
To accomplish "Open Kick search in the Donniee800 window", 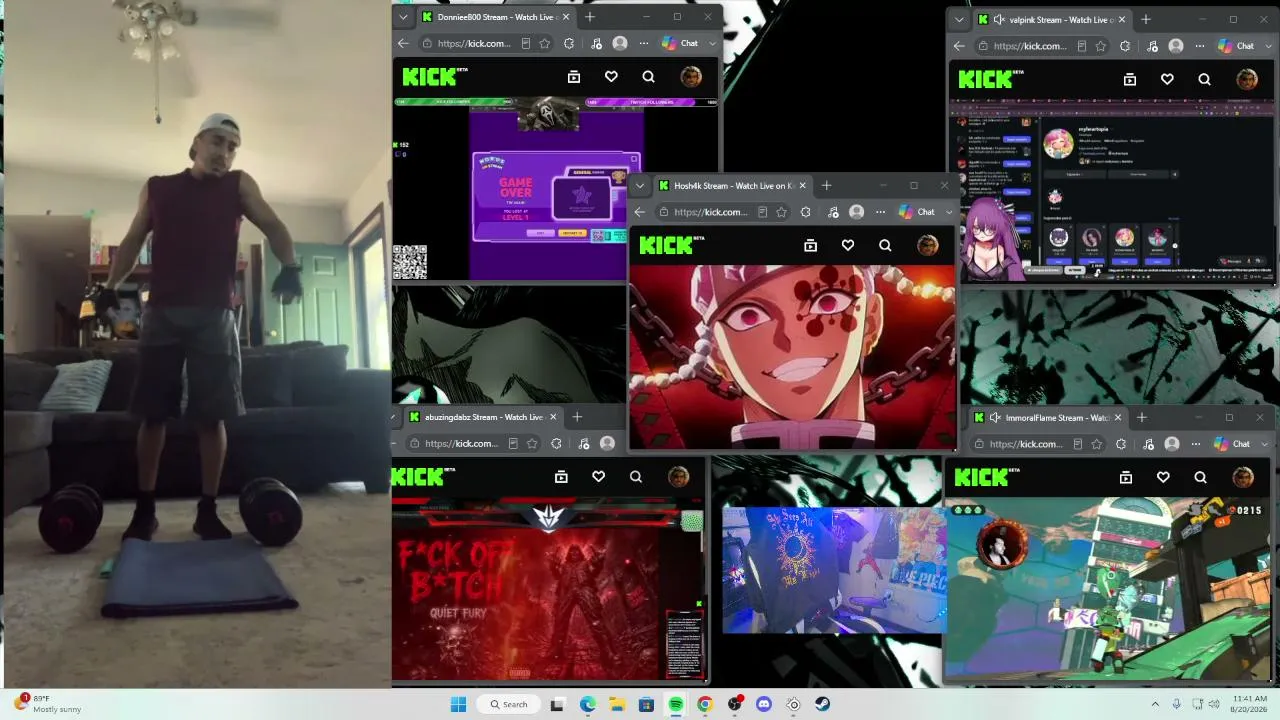I will pyautogui.click(x=648, y=77).
